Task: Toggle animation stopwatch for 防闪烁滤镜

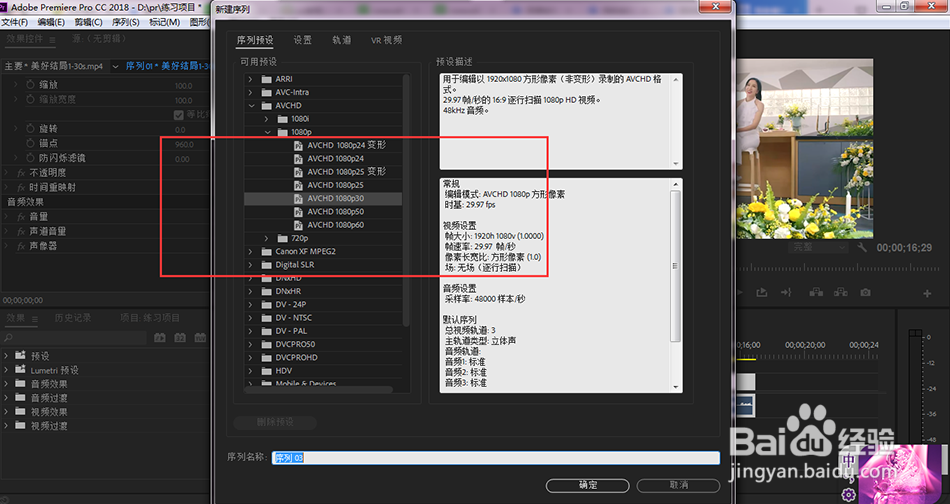Action: pos(30,158)
